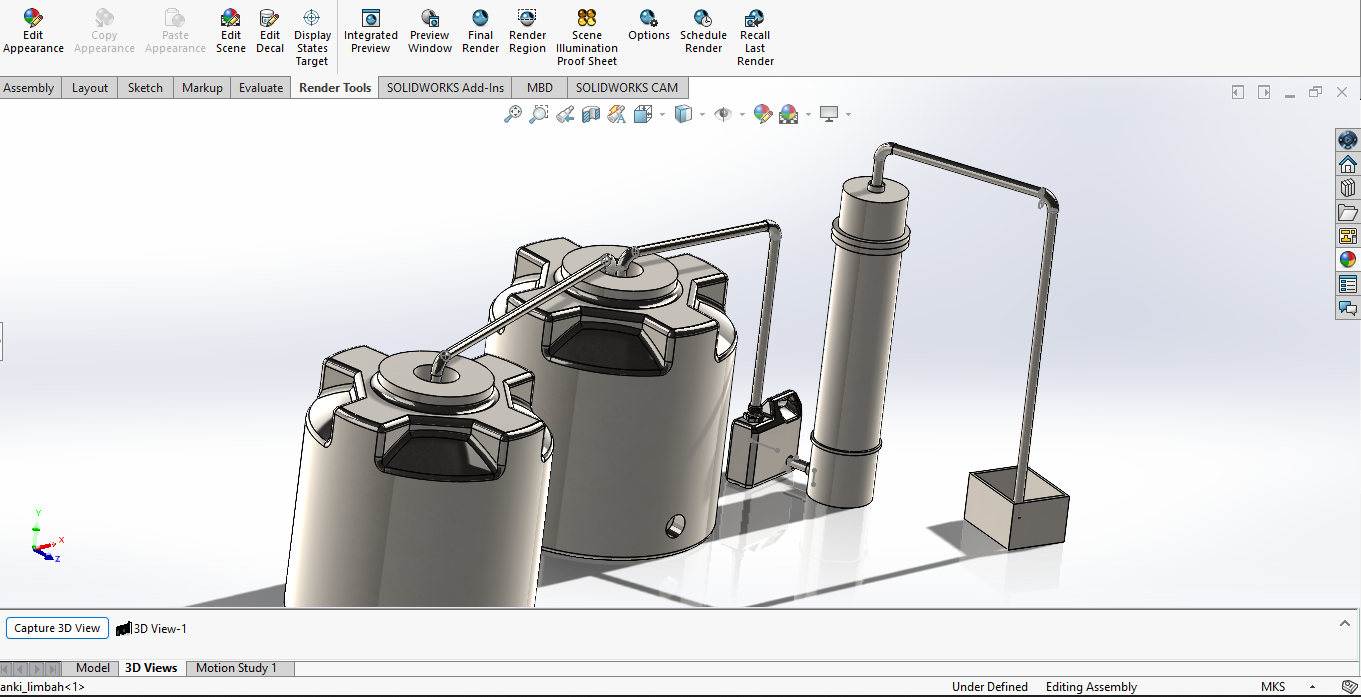The height and width of the screenshot is (697, 1361).
Task: Expand Apply Scene dropdown arrow
Action: click(x=808, y=114)
